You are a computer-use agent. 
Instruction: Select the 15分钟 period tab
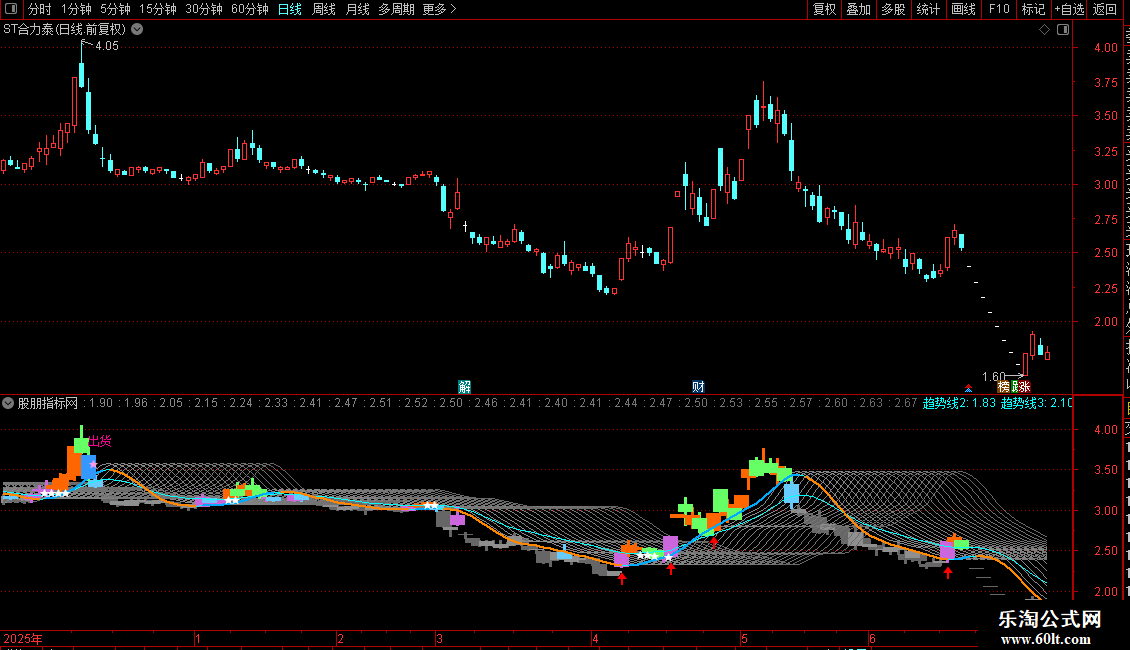pos(158,9)
